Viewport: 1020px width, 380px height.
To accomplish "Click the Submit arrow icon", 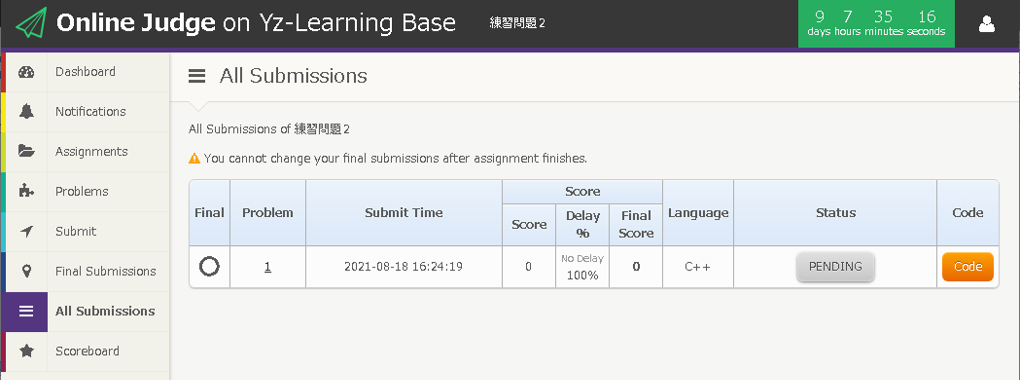I will pyautogui.click(x=26, y=232).
